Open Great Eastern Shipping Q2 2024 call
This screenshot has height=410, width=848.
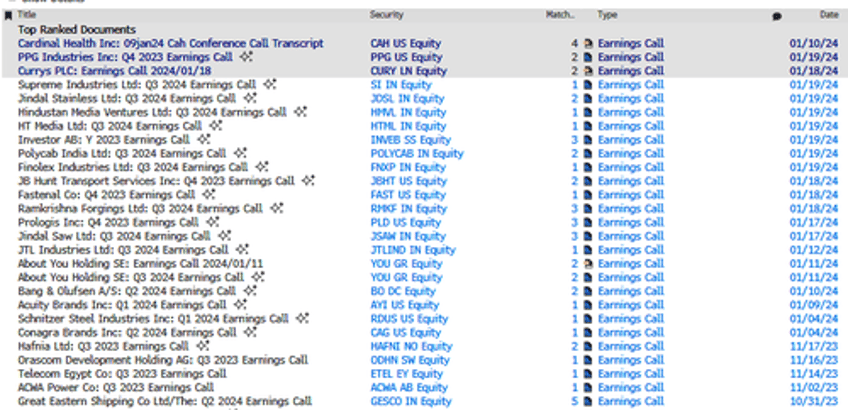point(165,401)
